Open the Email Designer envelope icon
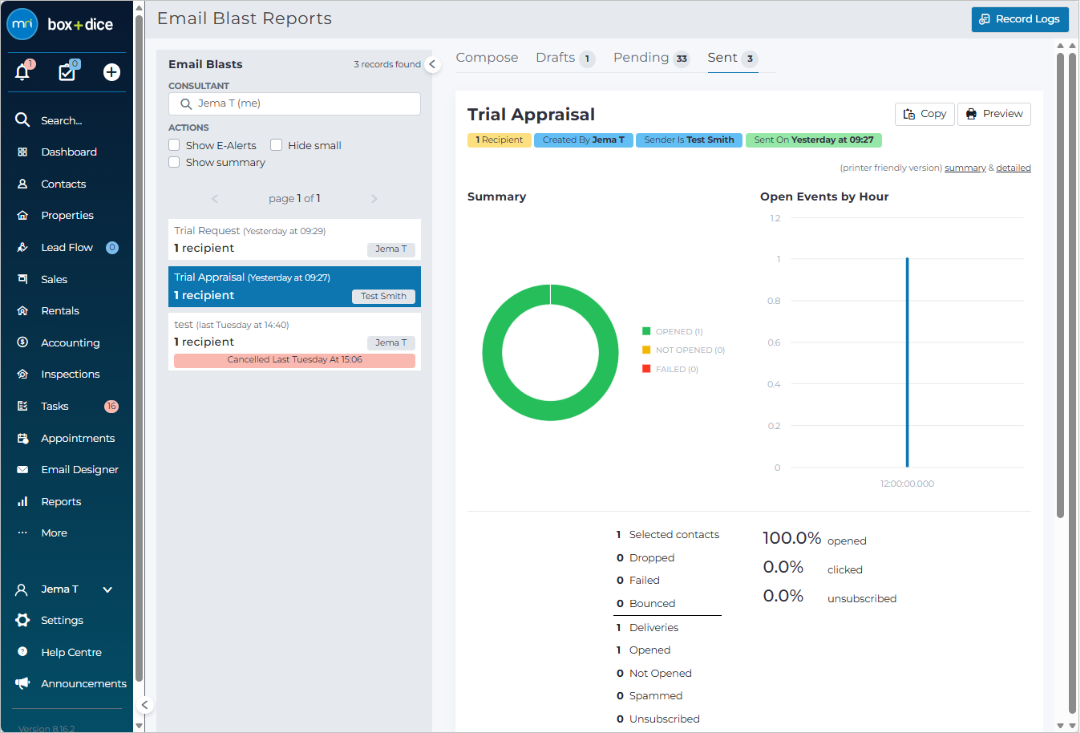This screenshot has width=1080, height=733. point(23,470)
